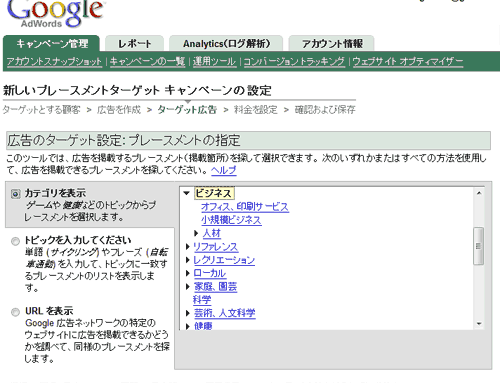Go to the アカウント情報 tab
The width and height of the screenshot is (500, 383).
tap(332, 43)
